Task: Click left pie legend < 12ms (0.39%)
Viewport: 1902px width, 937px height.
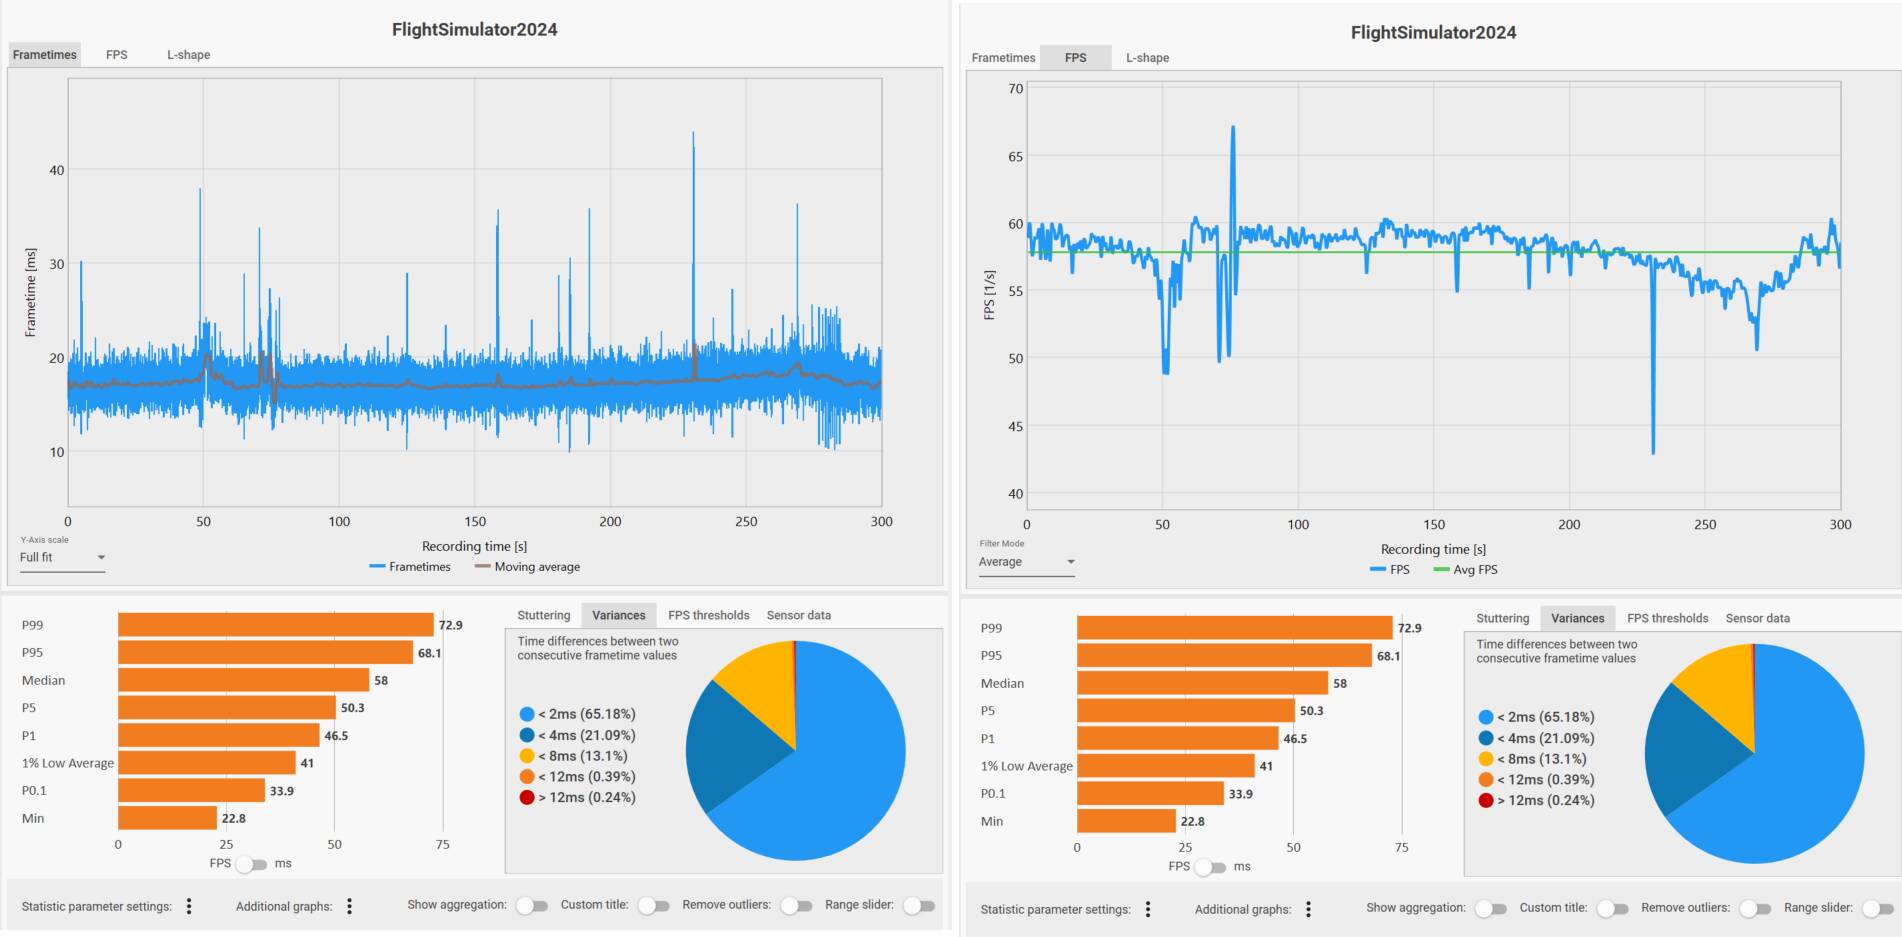Action: click(x=577, y=777)
